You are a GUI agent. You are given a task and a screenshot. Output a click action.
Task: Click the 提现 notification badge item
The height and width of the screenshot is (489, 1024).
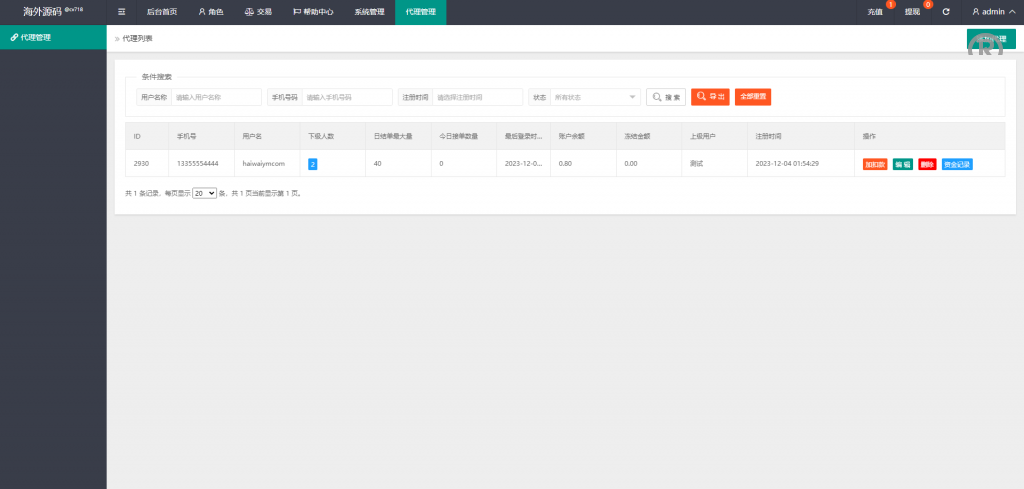pos(912,12)
